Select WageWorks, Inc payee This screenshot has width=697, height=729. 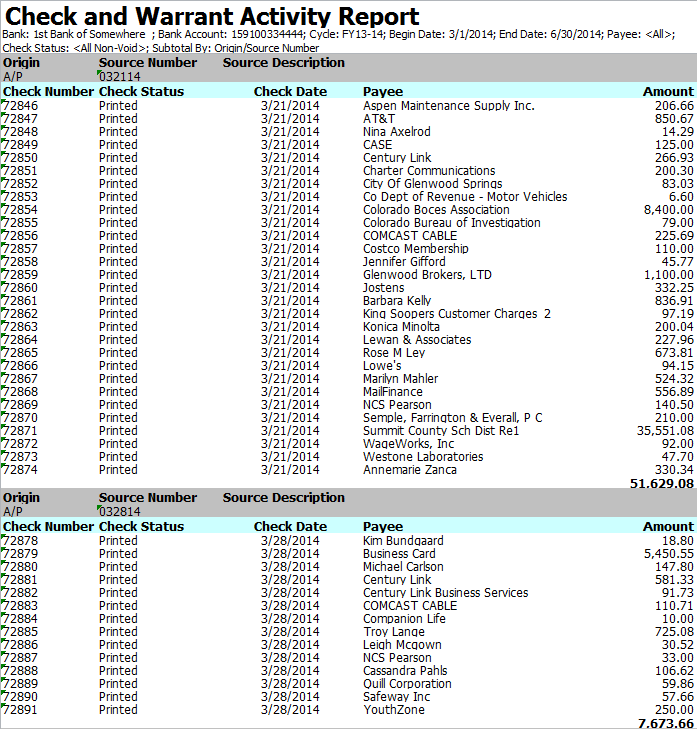coord(409,444)
